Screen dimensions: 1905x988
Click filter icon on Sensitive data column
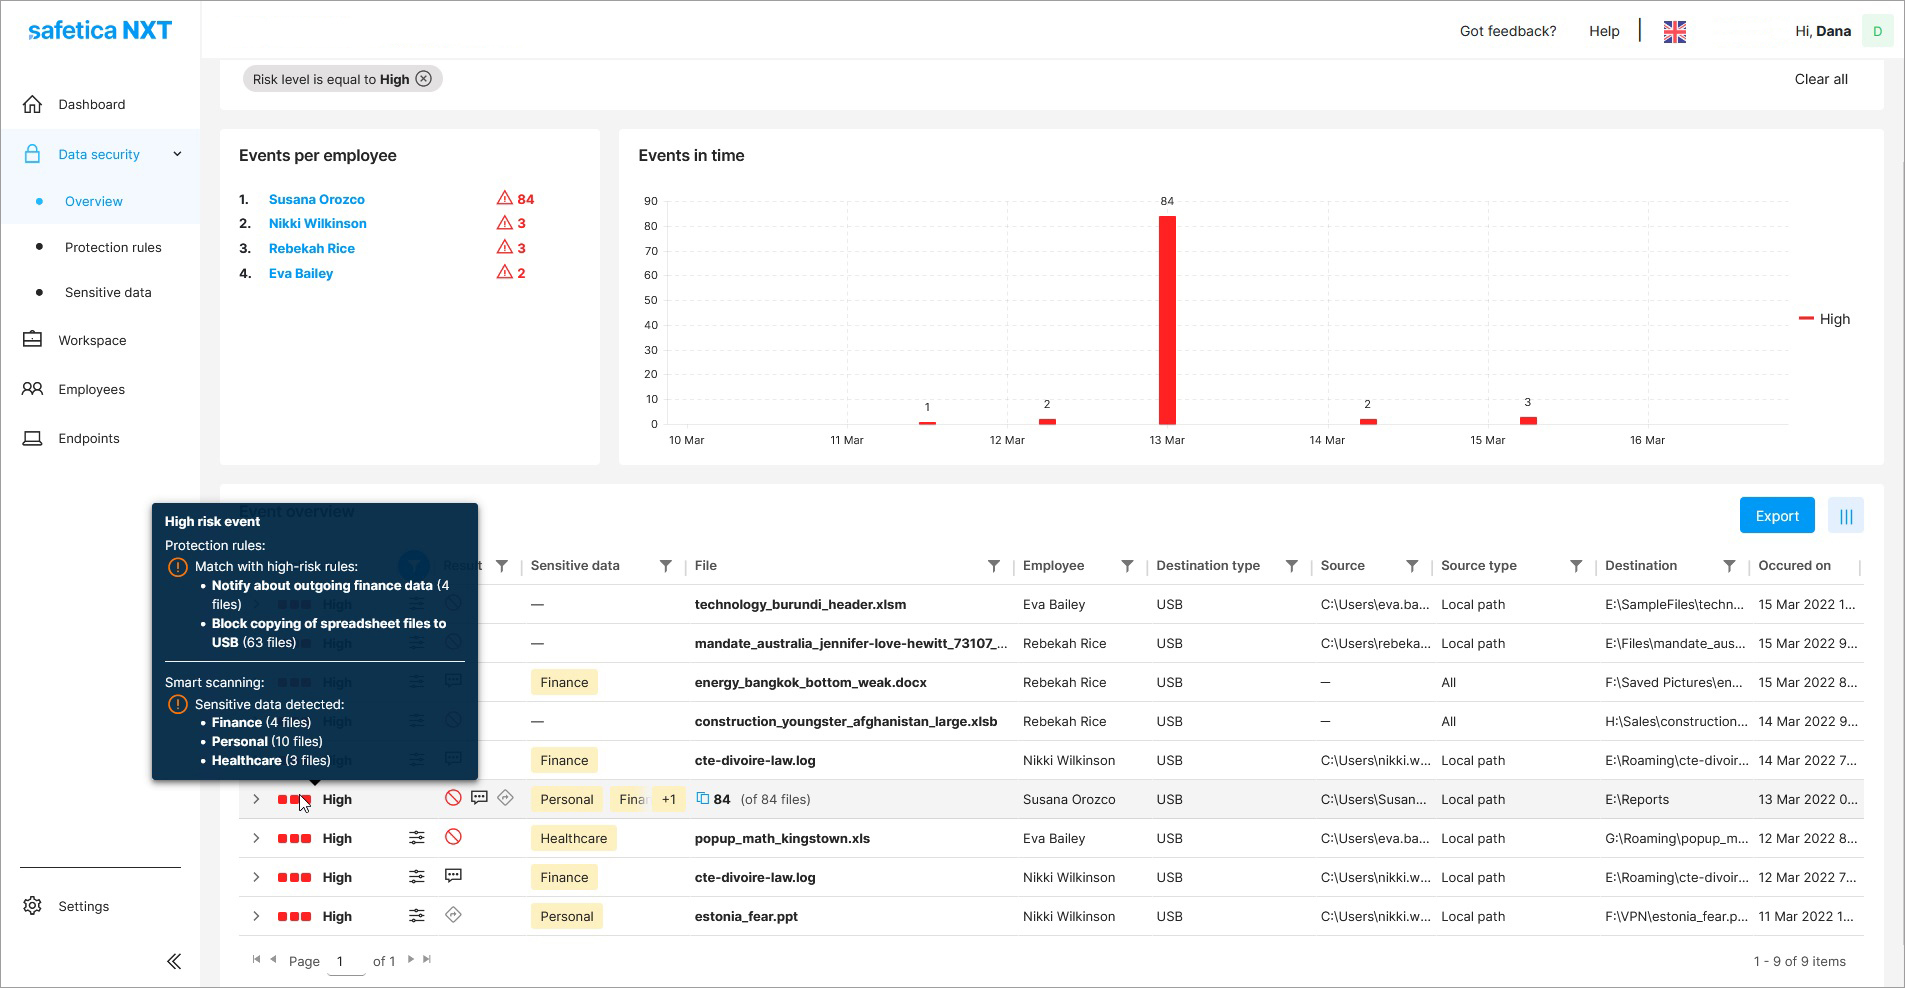click(666, 566)
